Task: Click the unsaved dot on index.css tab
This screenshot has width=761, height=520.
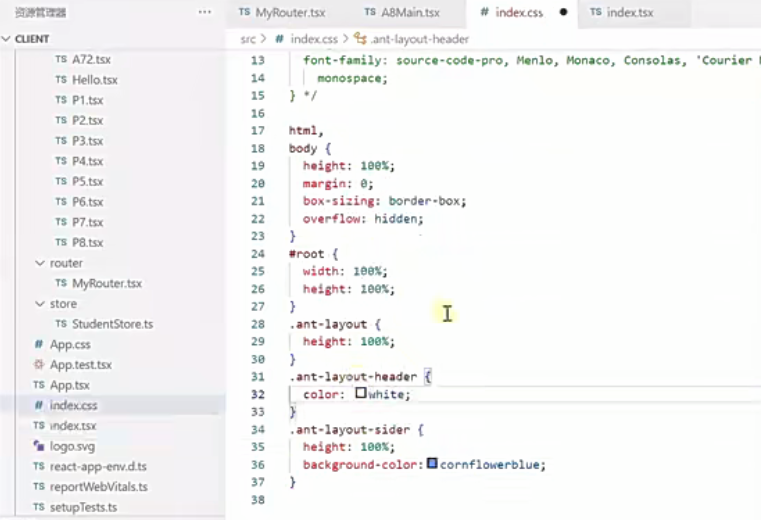Action: pos(563,12)
